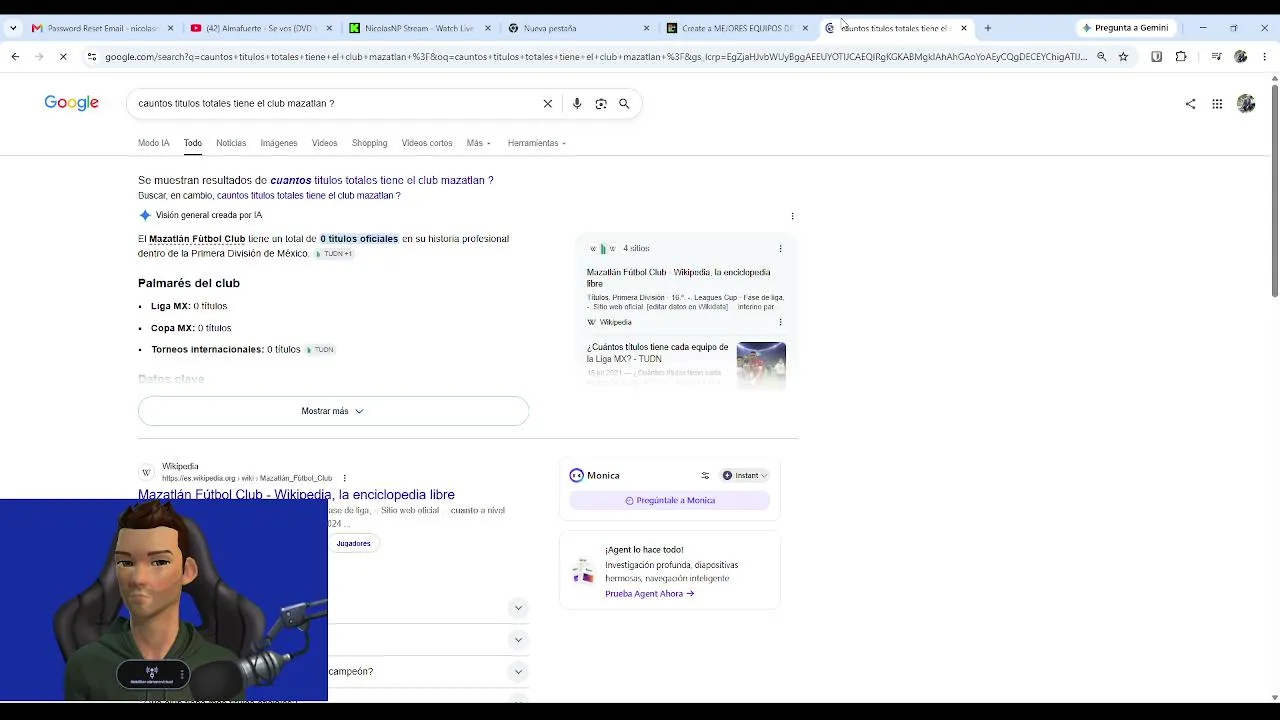1280x720 pixels.
Task: Bookmark this page with the star icon
Action: point(1123,57)
